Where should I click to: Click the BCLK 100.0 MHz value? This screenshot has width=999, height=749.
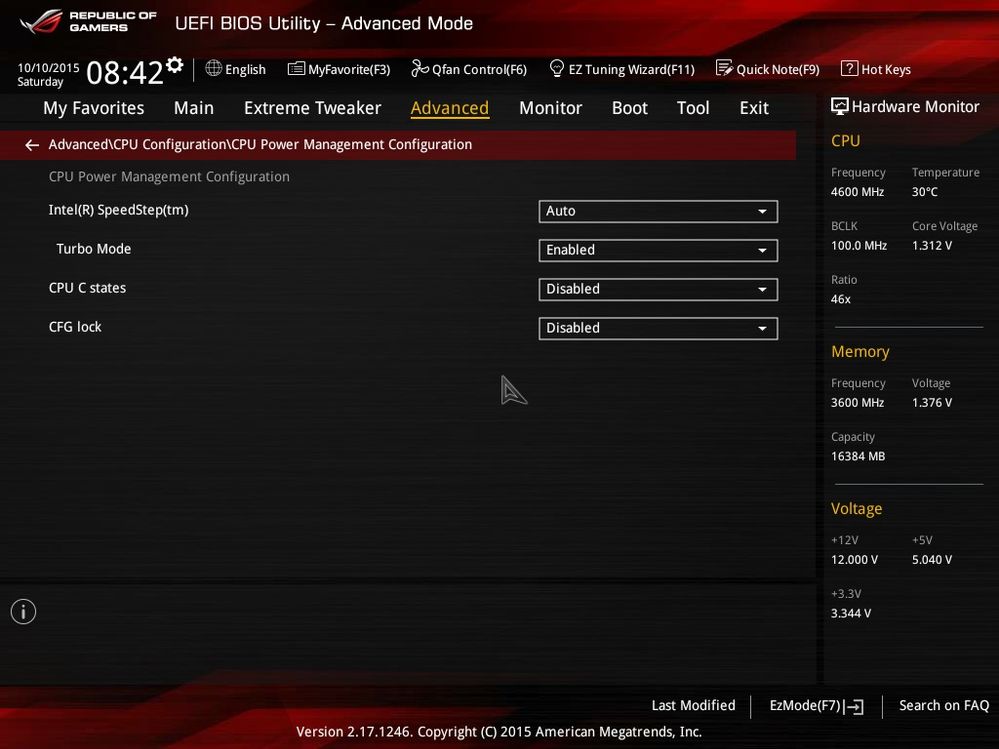[859, 245]
